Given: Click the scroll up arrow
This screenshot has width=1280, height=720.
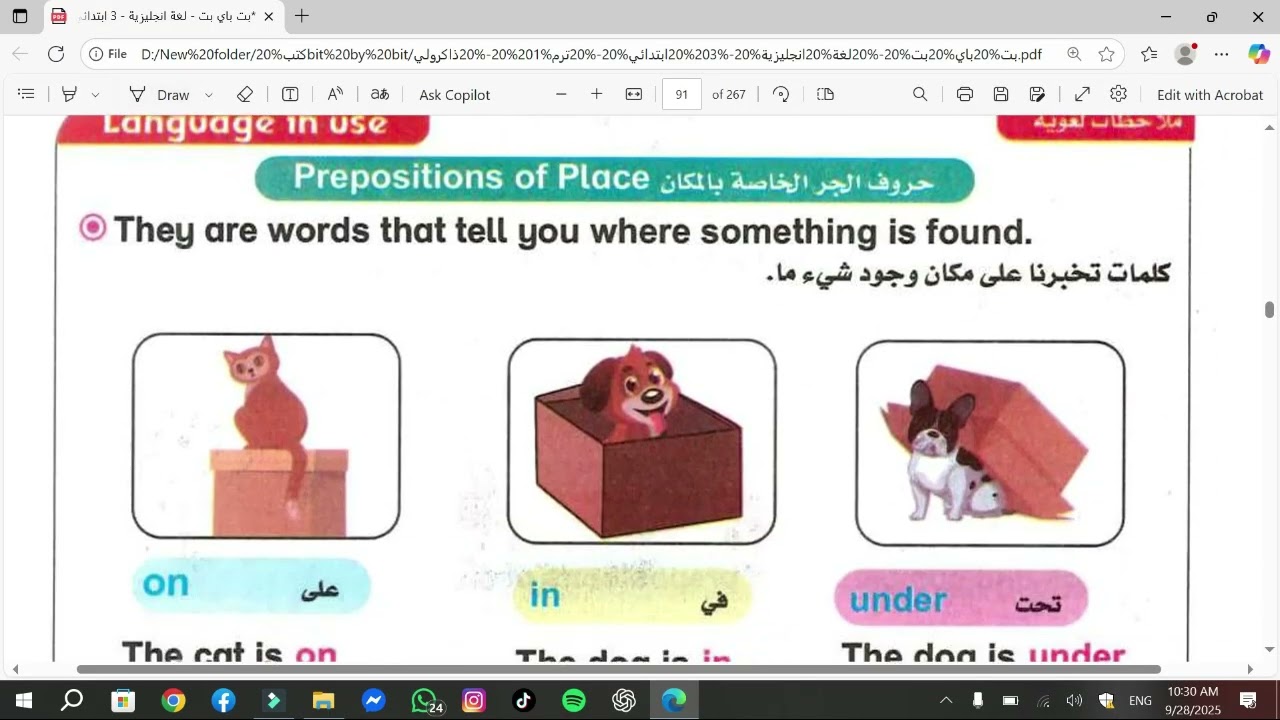Looking at the screenshot, I should pos(1270,127).
